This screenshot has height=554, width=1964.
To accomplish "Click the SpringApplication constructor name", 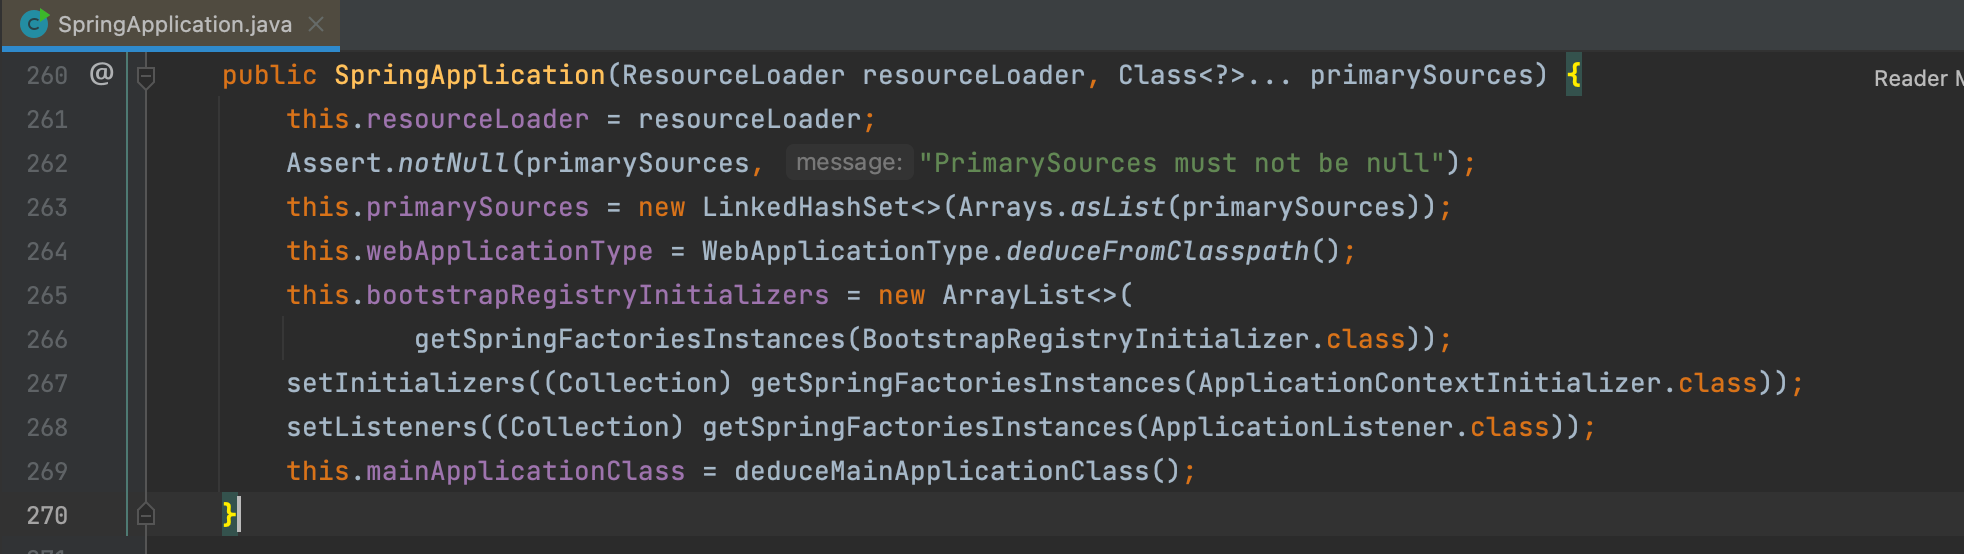I will (x=470, y=75).
